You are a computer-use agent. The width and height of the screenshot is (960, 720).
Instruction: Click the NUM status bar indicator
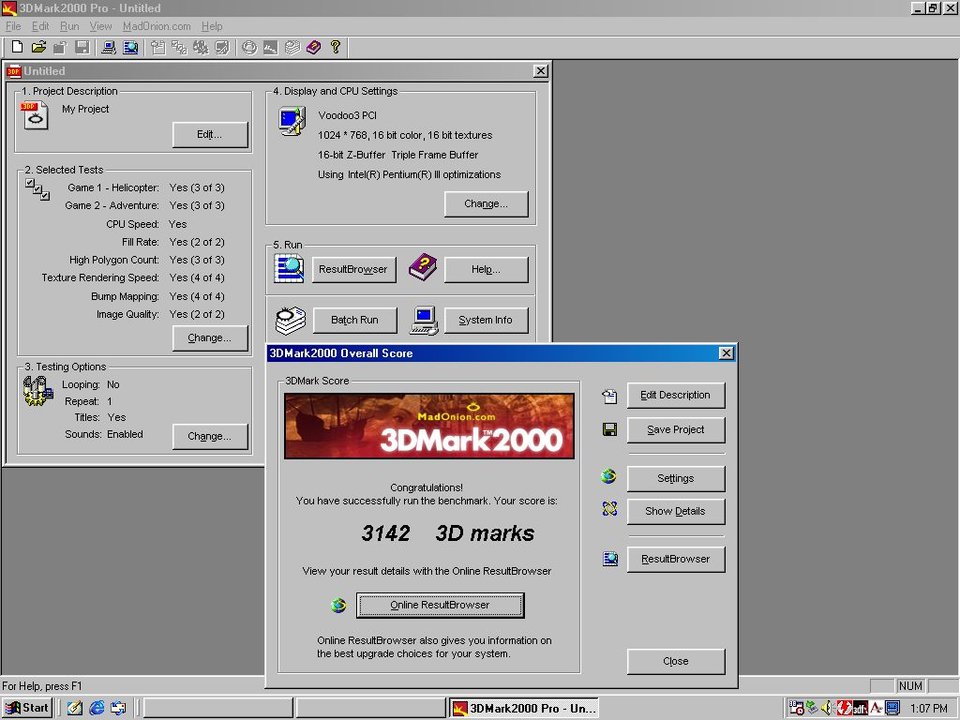(910, 686)
